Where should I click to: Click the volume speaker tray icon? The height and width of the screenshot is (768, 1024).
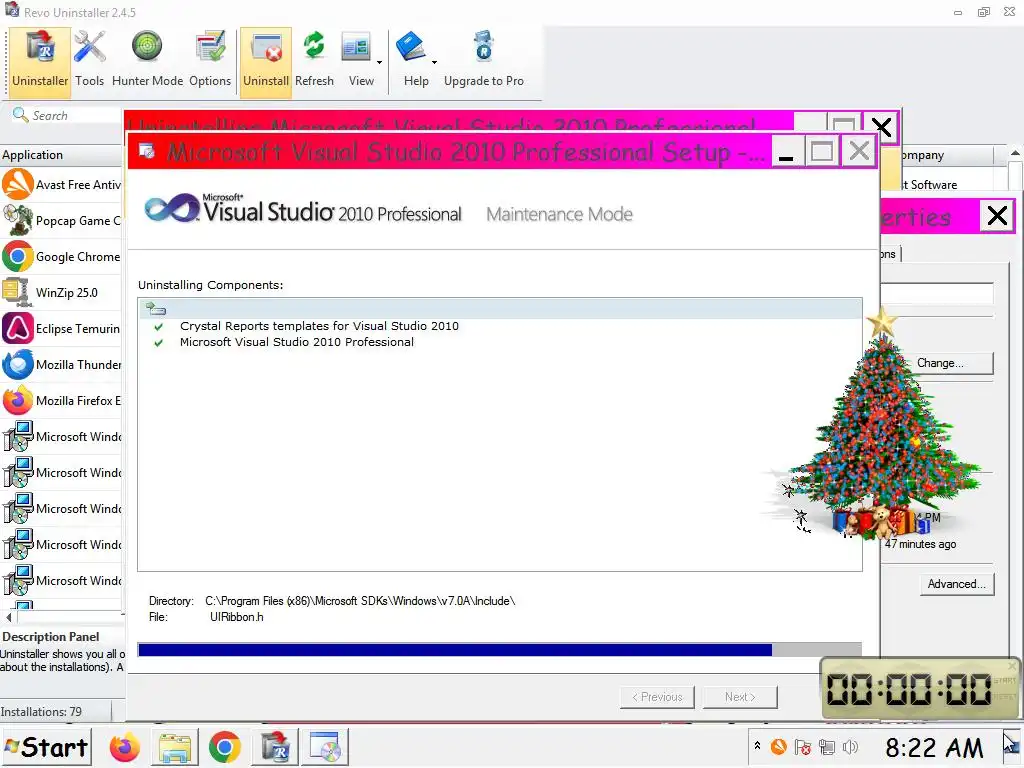point(850,747)
